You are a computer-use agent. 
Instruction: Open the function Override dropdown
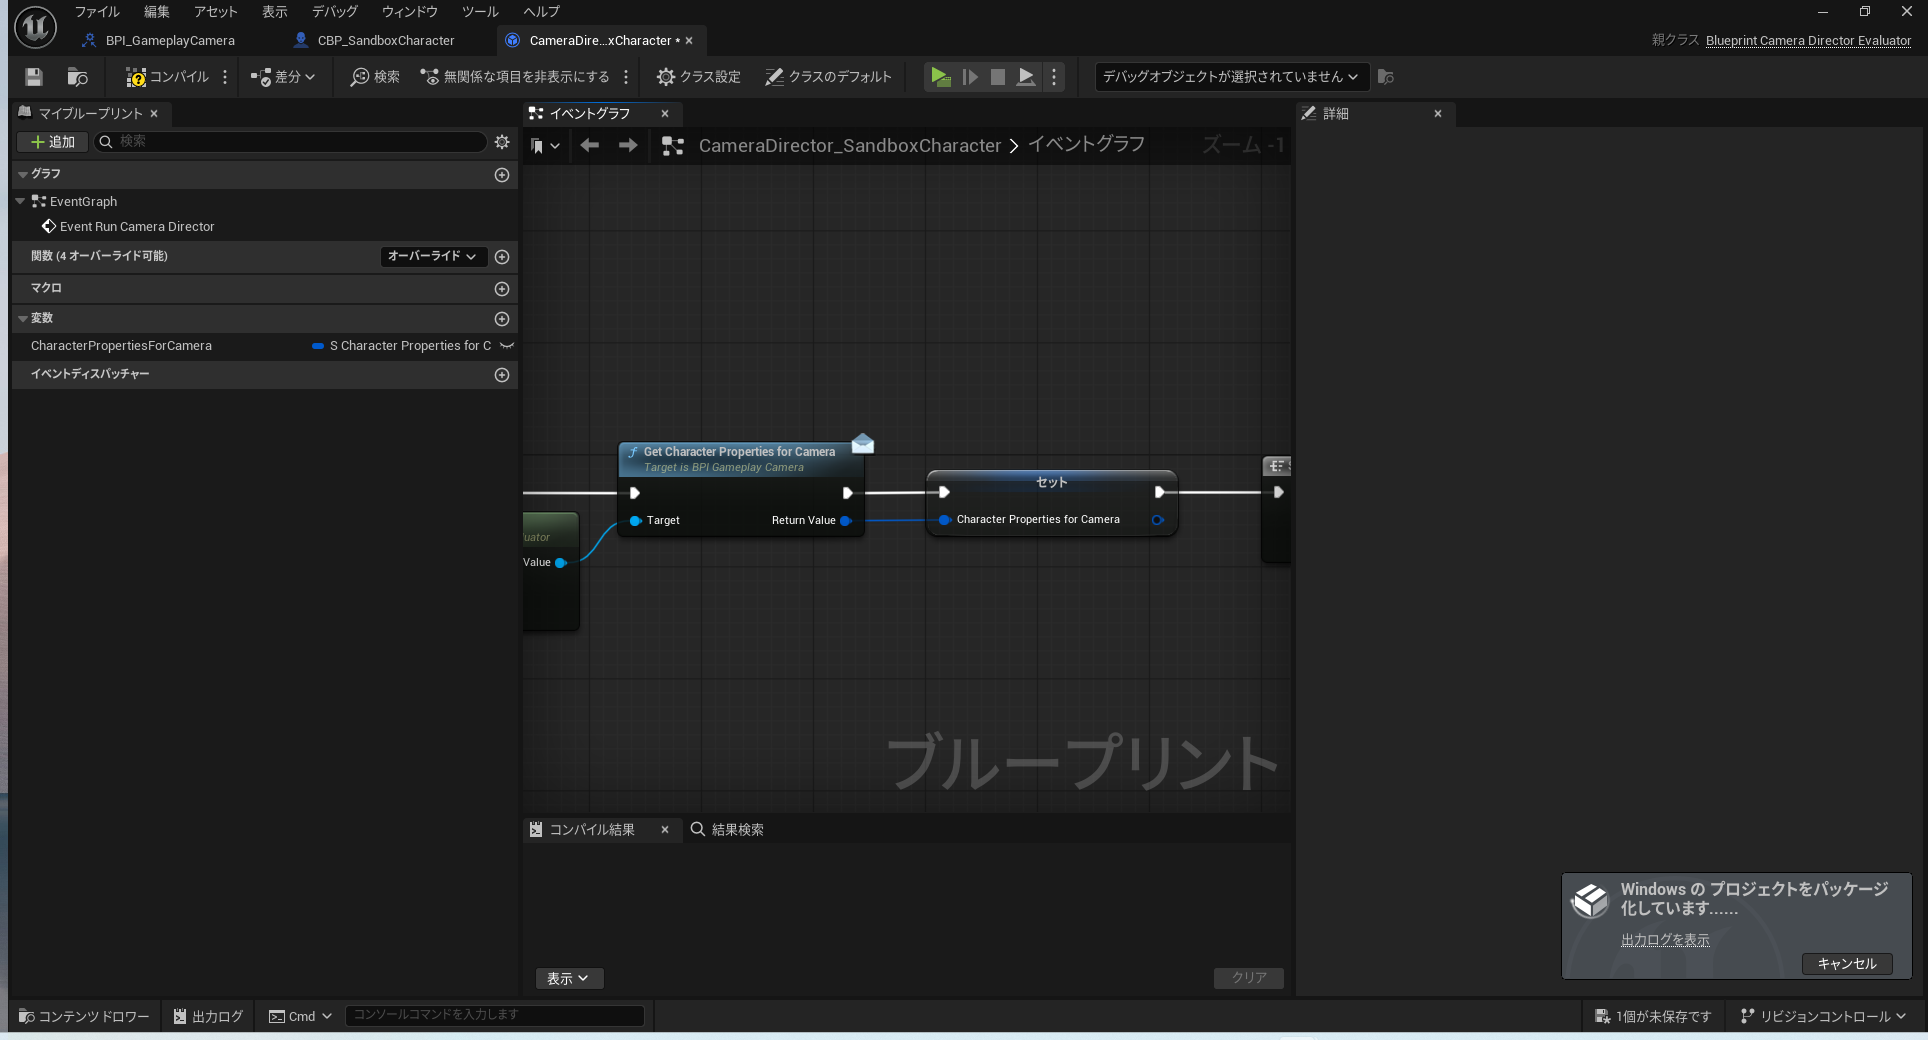[x=433, y=257]
